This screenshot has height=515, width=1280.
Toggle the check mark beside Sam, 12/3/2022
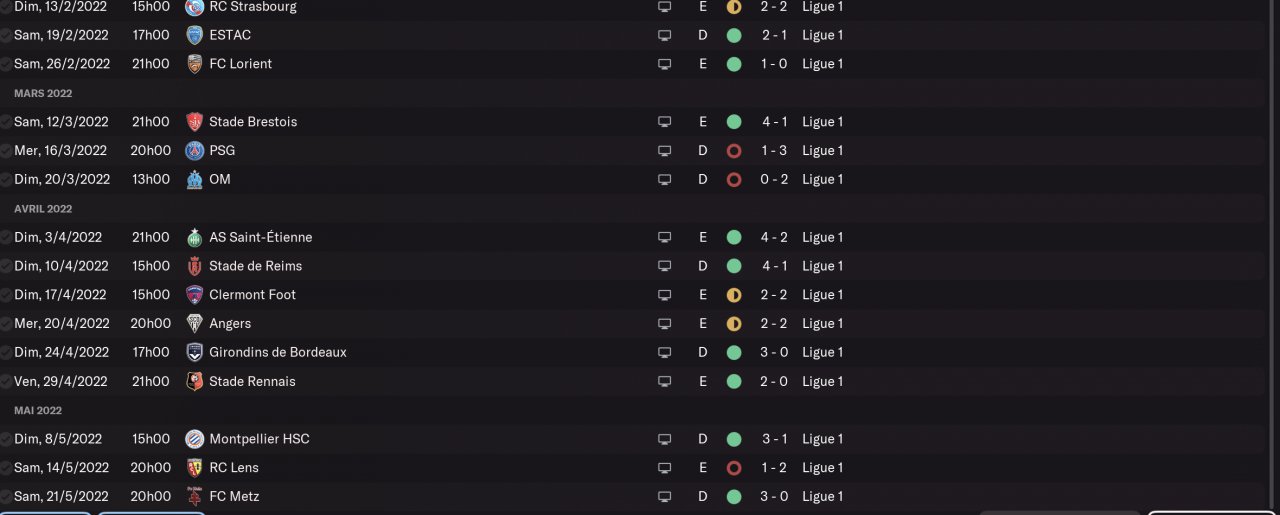tap(6, 122)
